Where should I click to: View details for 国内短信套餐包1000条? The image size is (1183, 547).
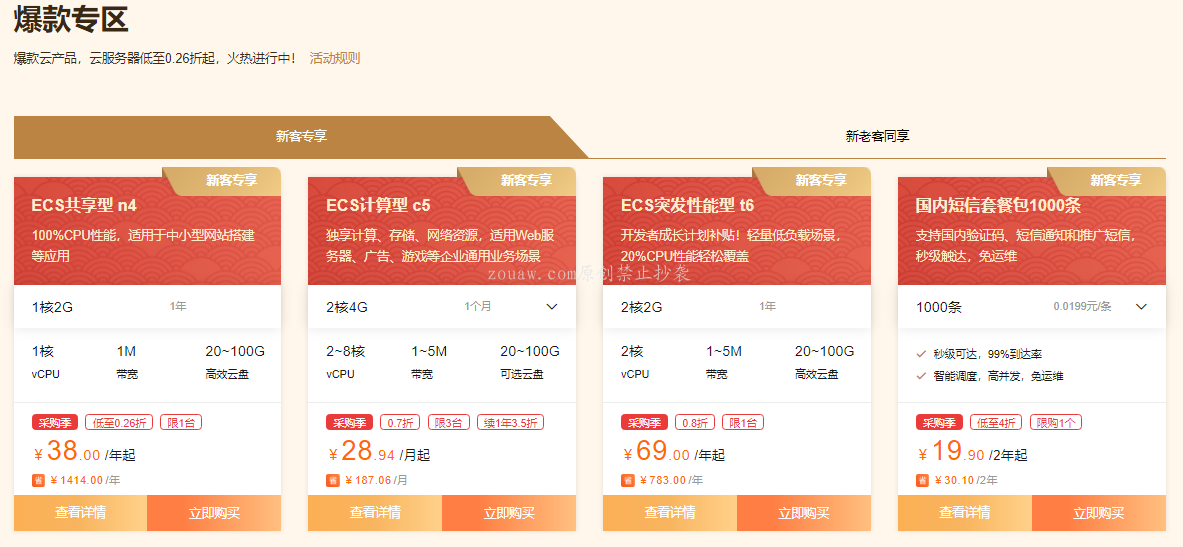[964, 513]
